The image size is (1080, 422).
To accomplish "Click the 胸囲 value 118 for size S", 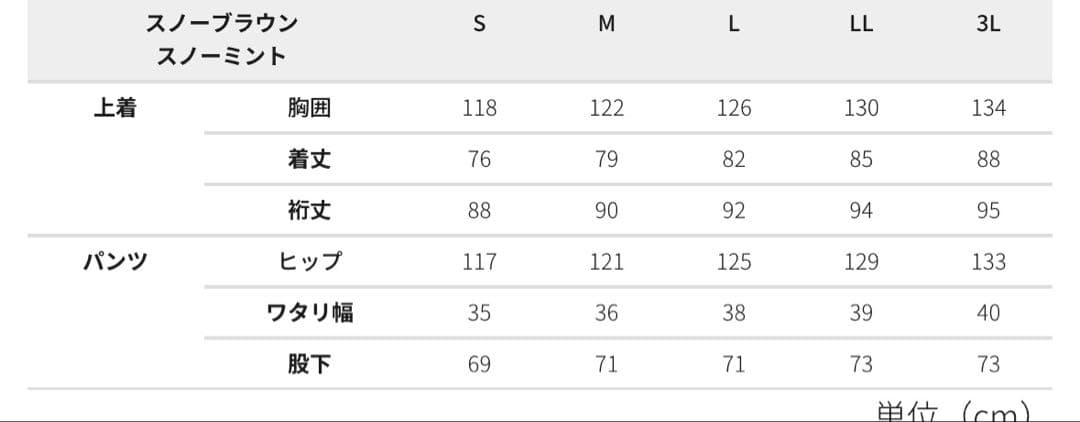I will click(x=480, y=108).
